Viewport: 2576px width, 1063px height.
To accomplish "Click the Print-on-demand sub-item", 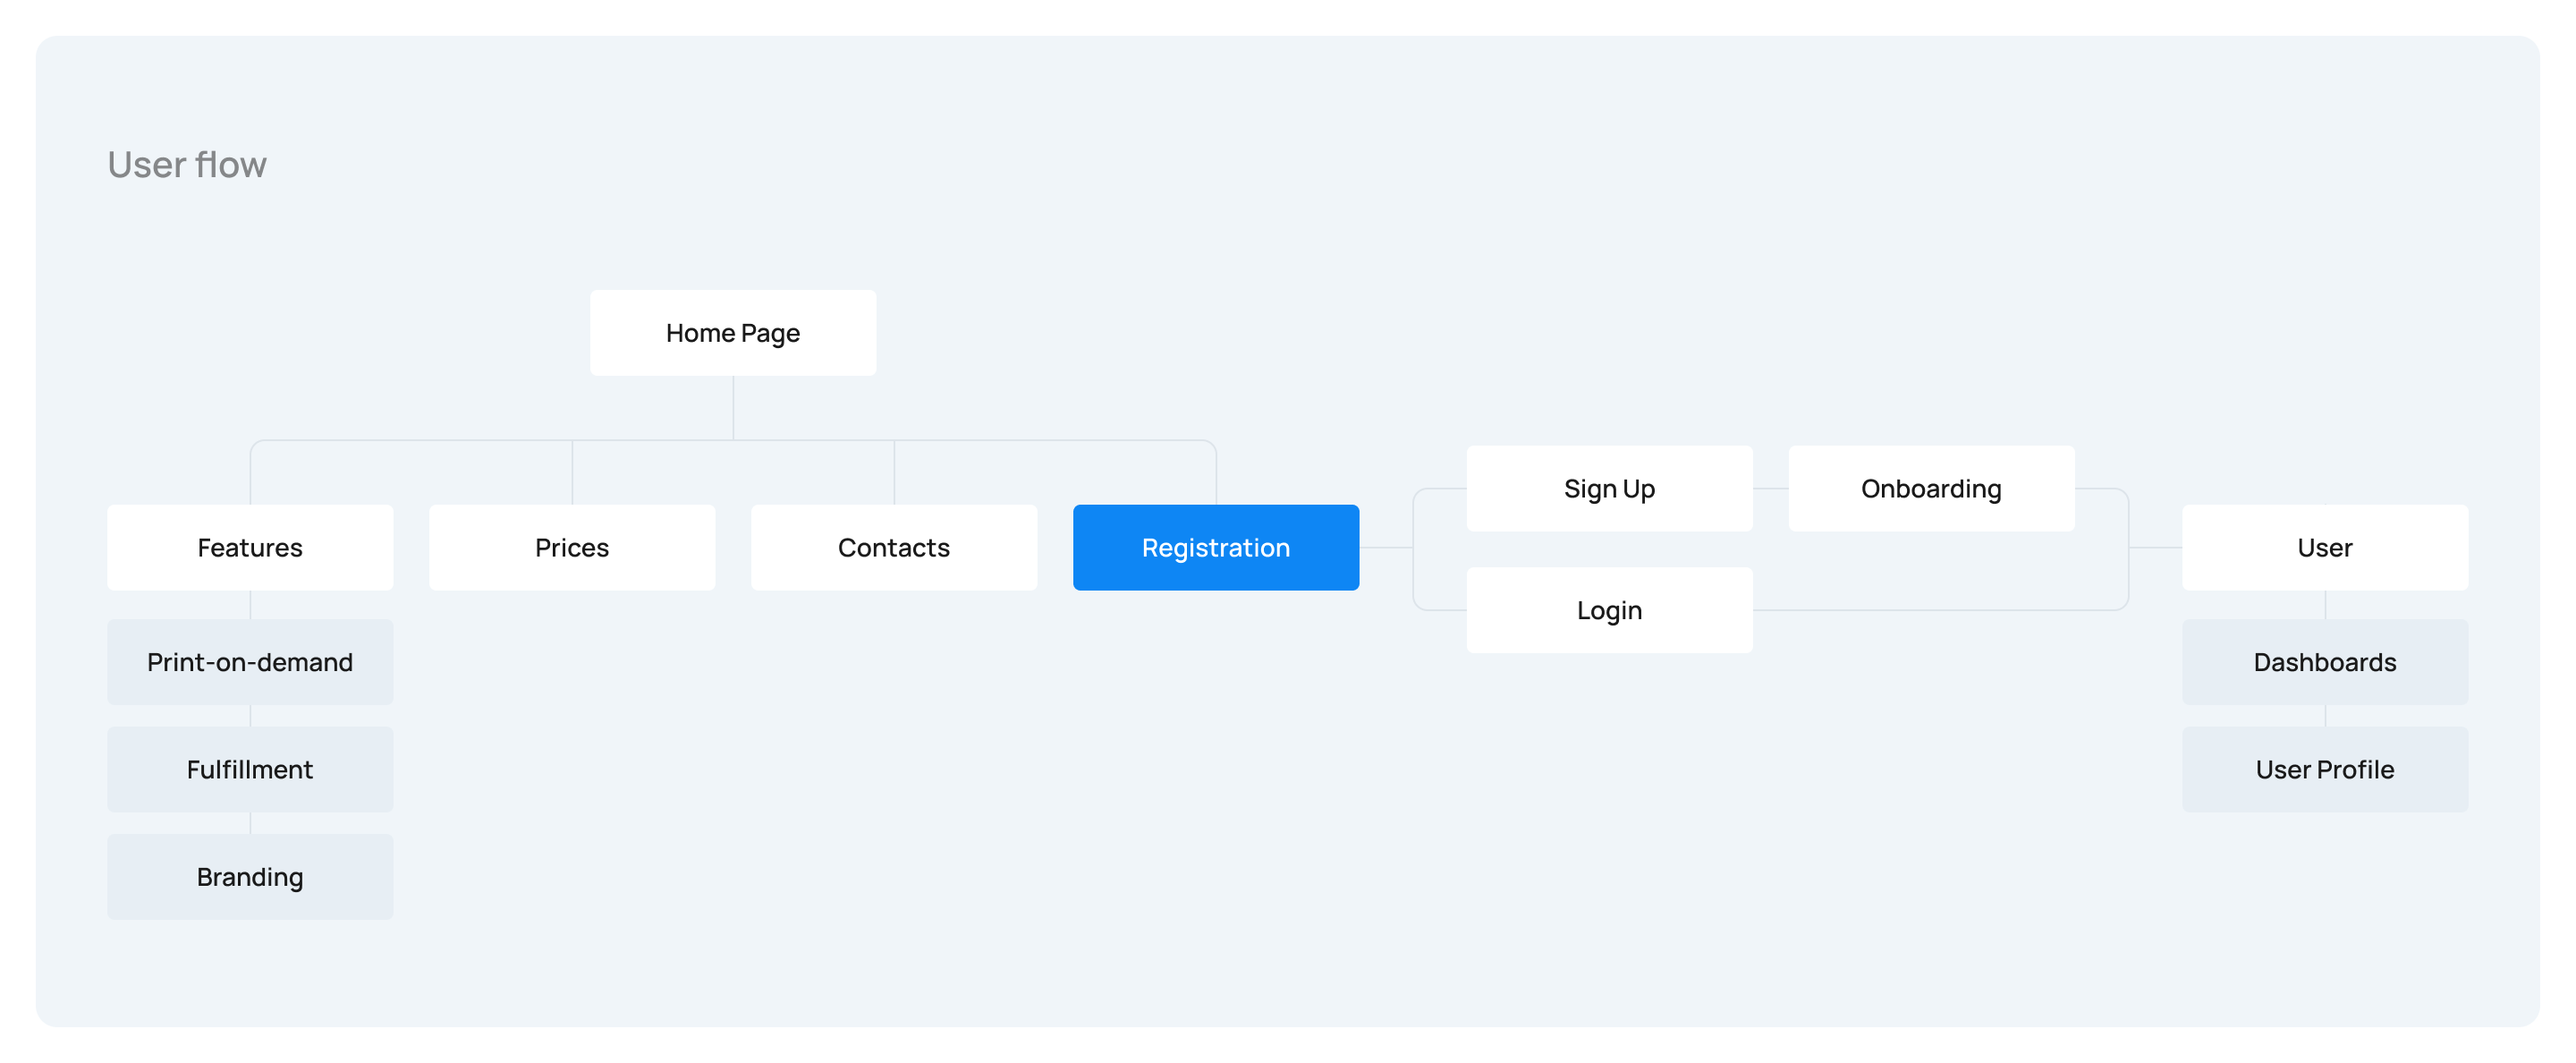I will point(250,662).
